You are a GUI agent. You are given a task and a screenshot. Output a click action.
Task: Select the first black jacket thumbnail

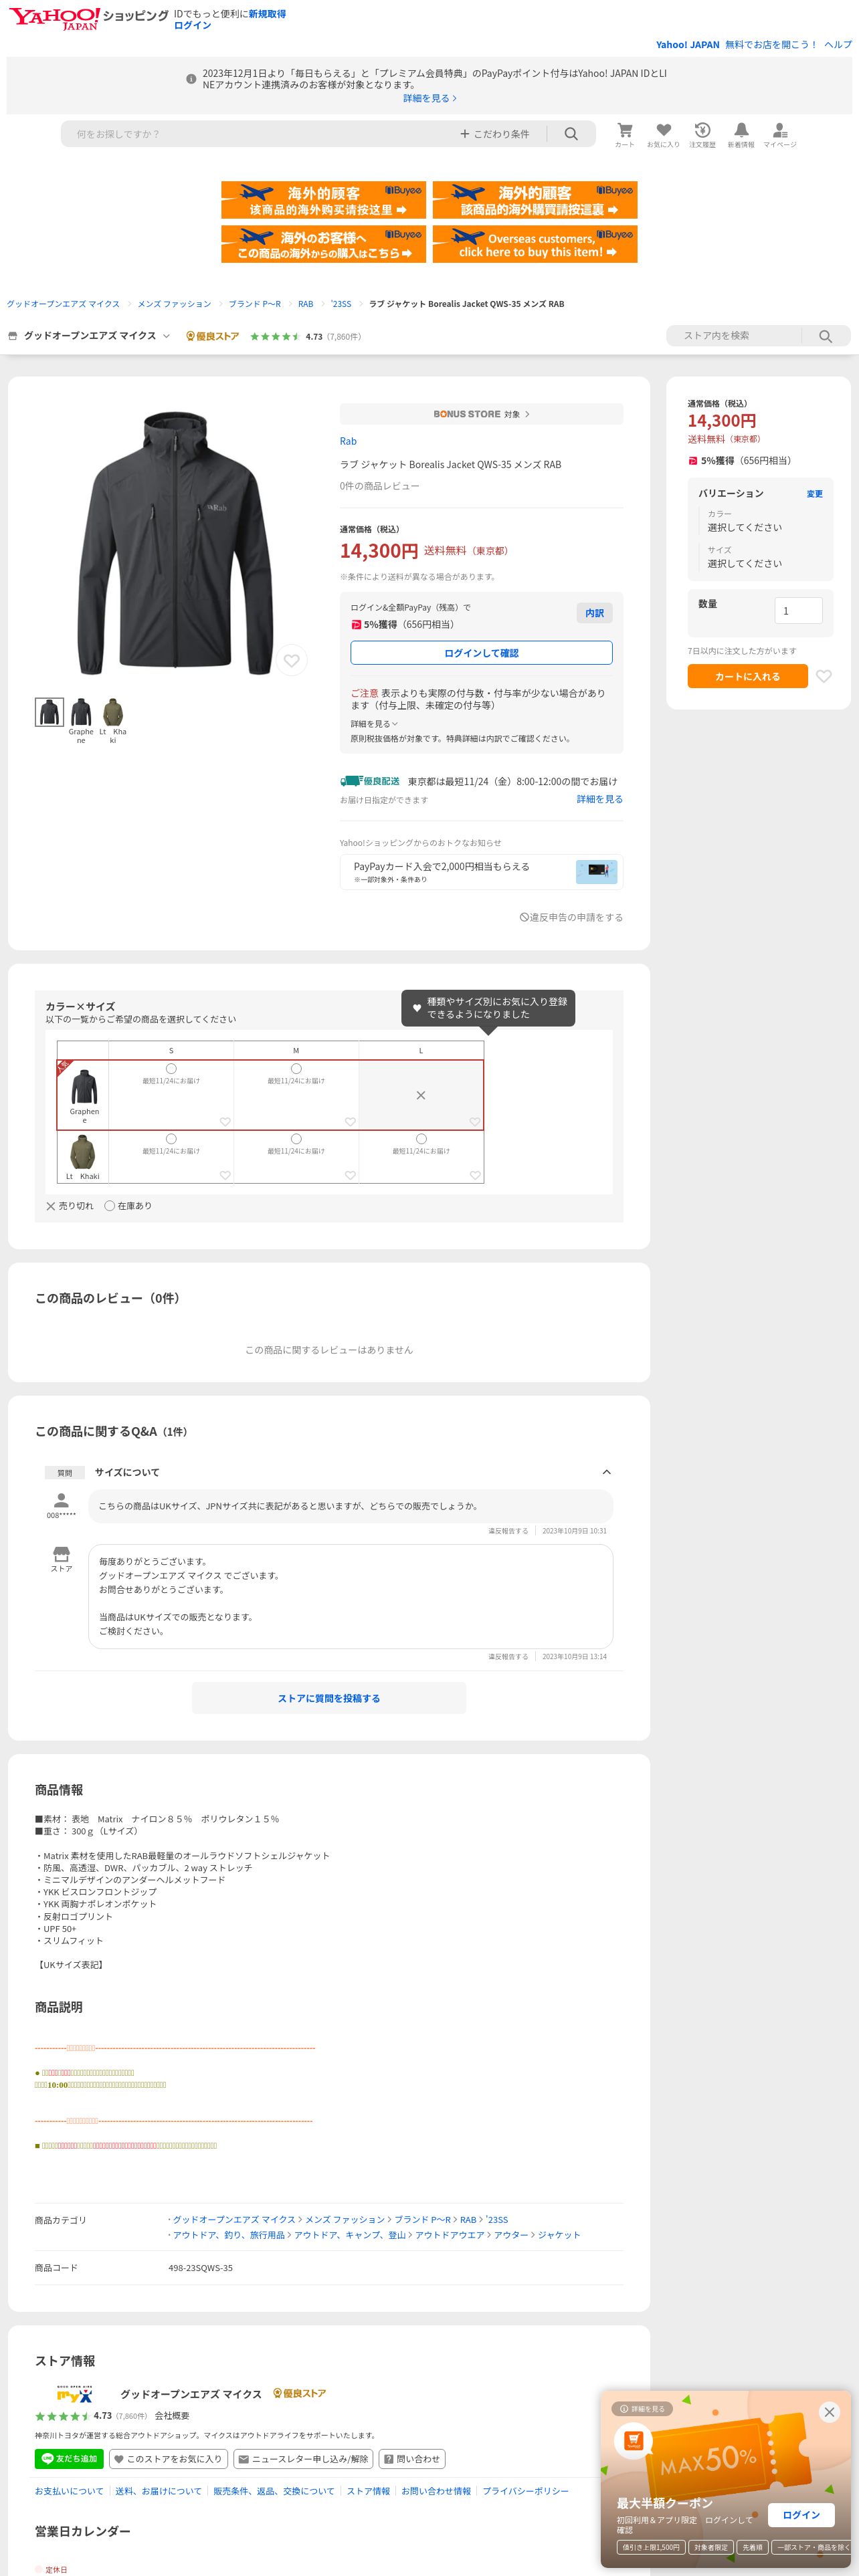tap(49, 712)
